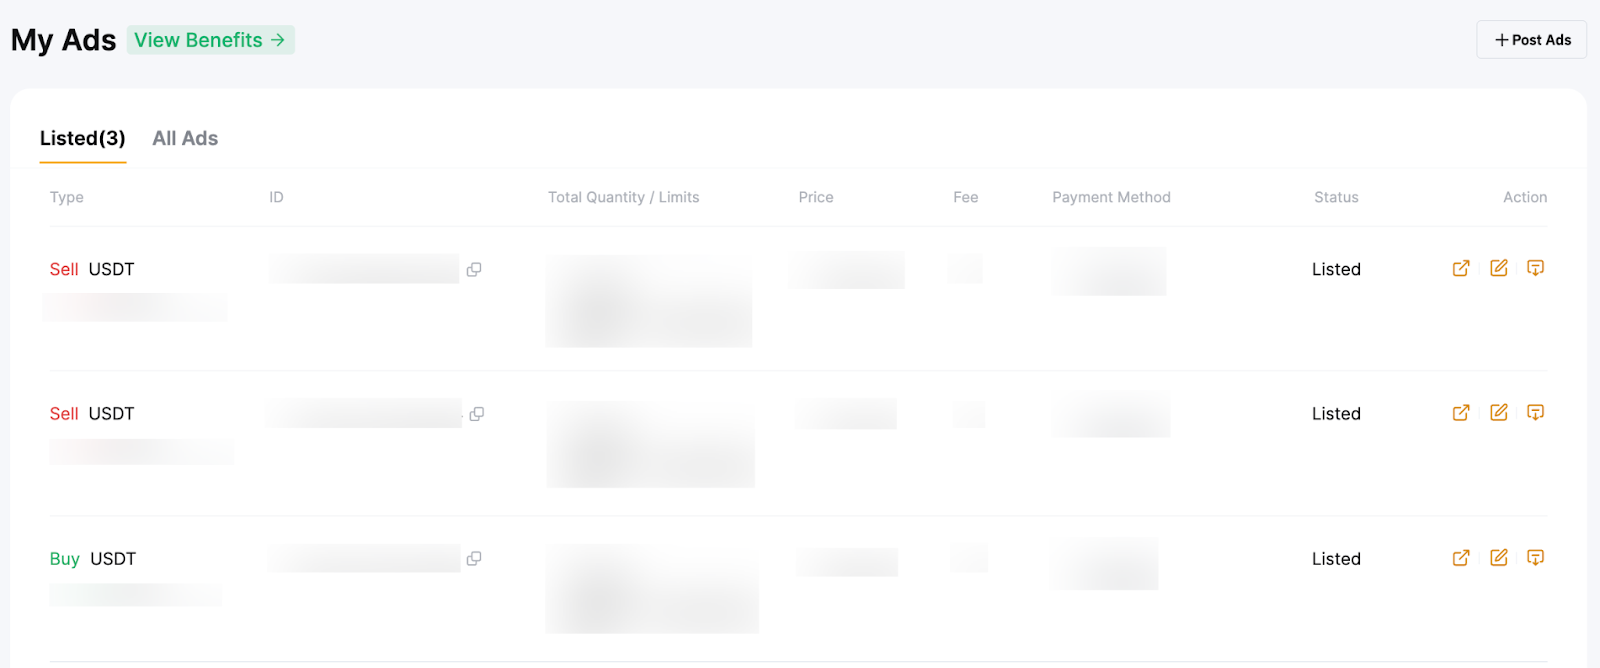Click the Payment Method column header
1600x668 pixels.
1111,197
